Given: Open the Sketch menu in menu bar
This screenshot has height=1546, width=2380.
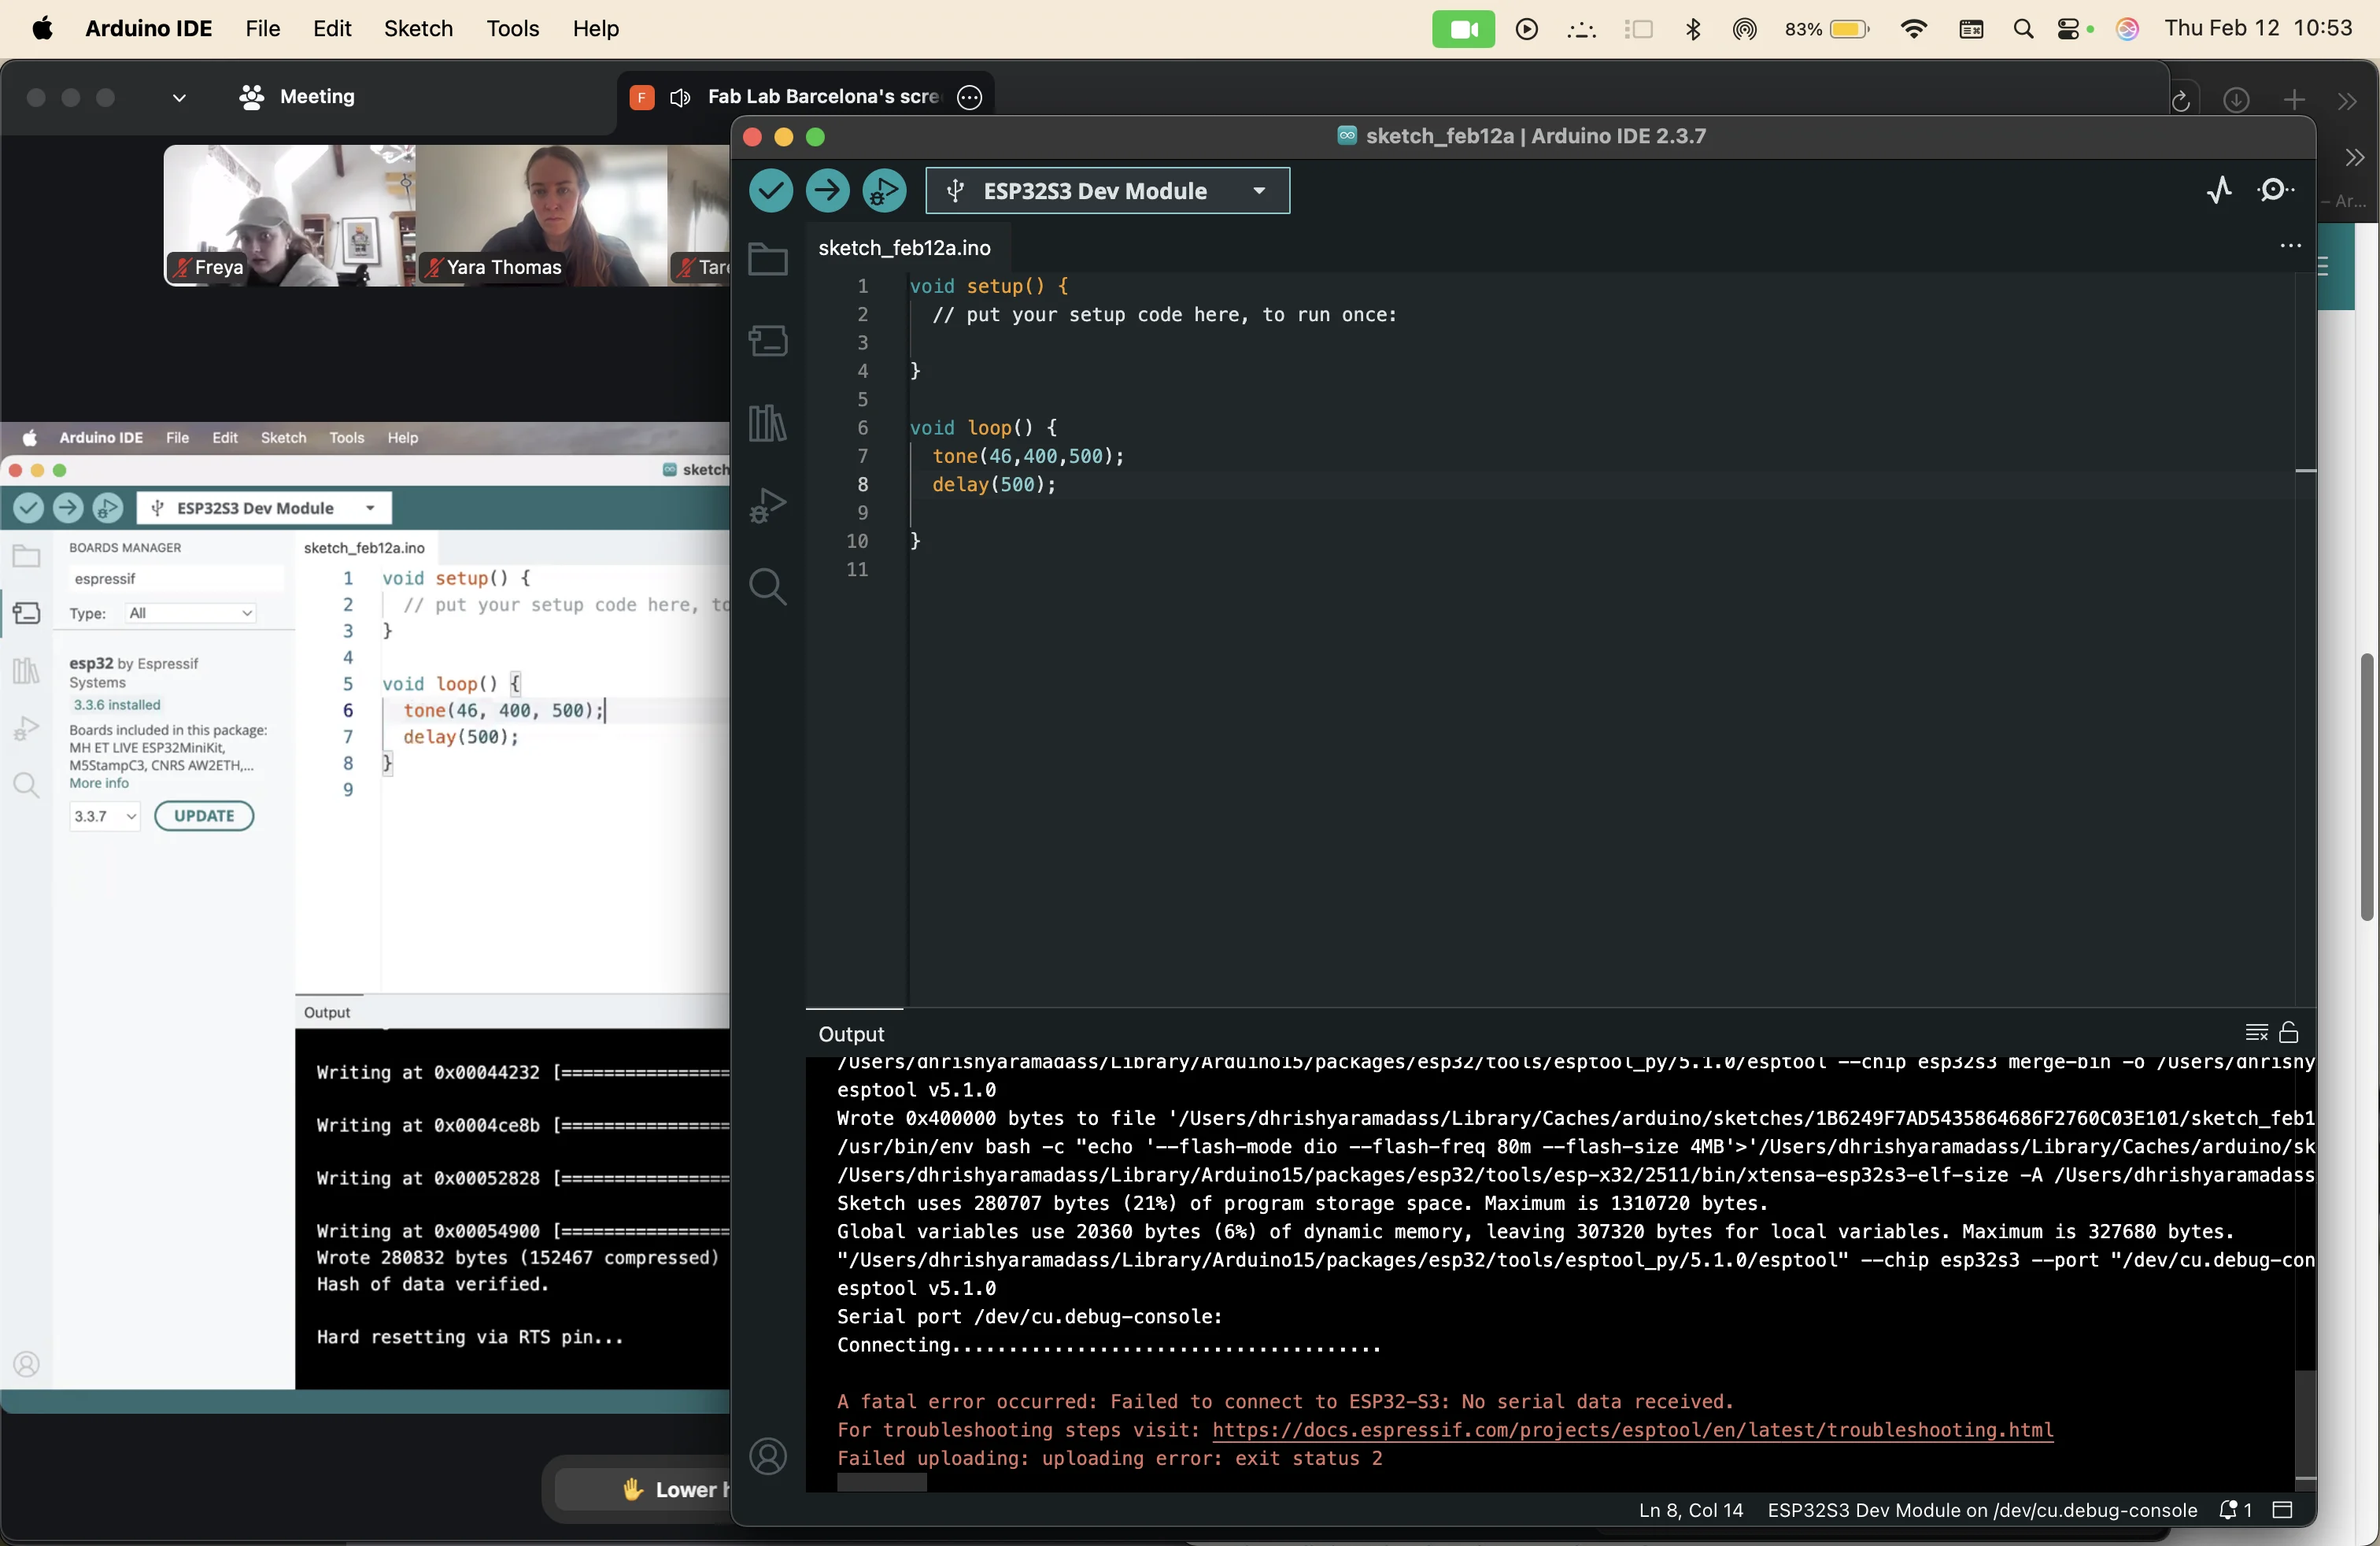Looking at the screenshot, I should click(x=418, y=28).
